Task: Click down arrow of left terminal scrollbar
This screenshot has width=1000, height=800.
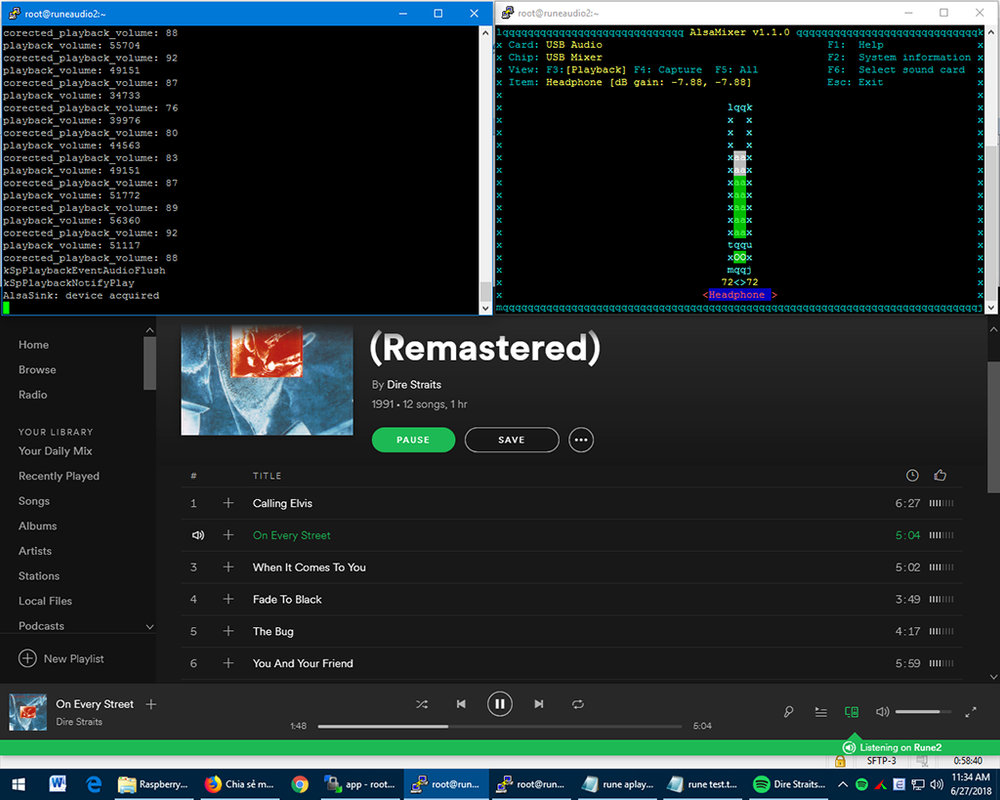Action: (x=485, y=308)
